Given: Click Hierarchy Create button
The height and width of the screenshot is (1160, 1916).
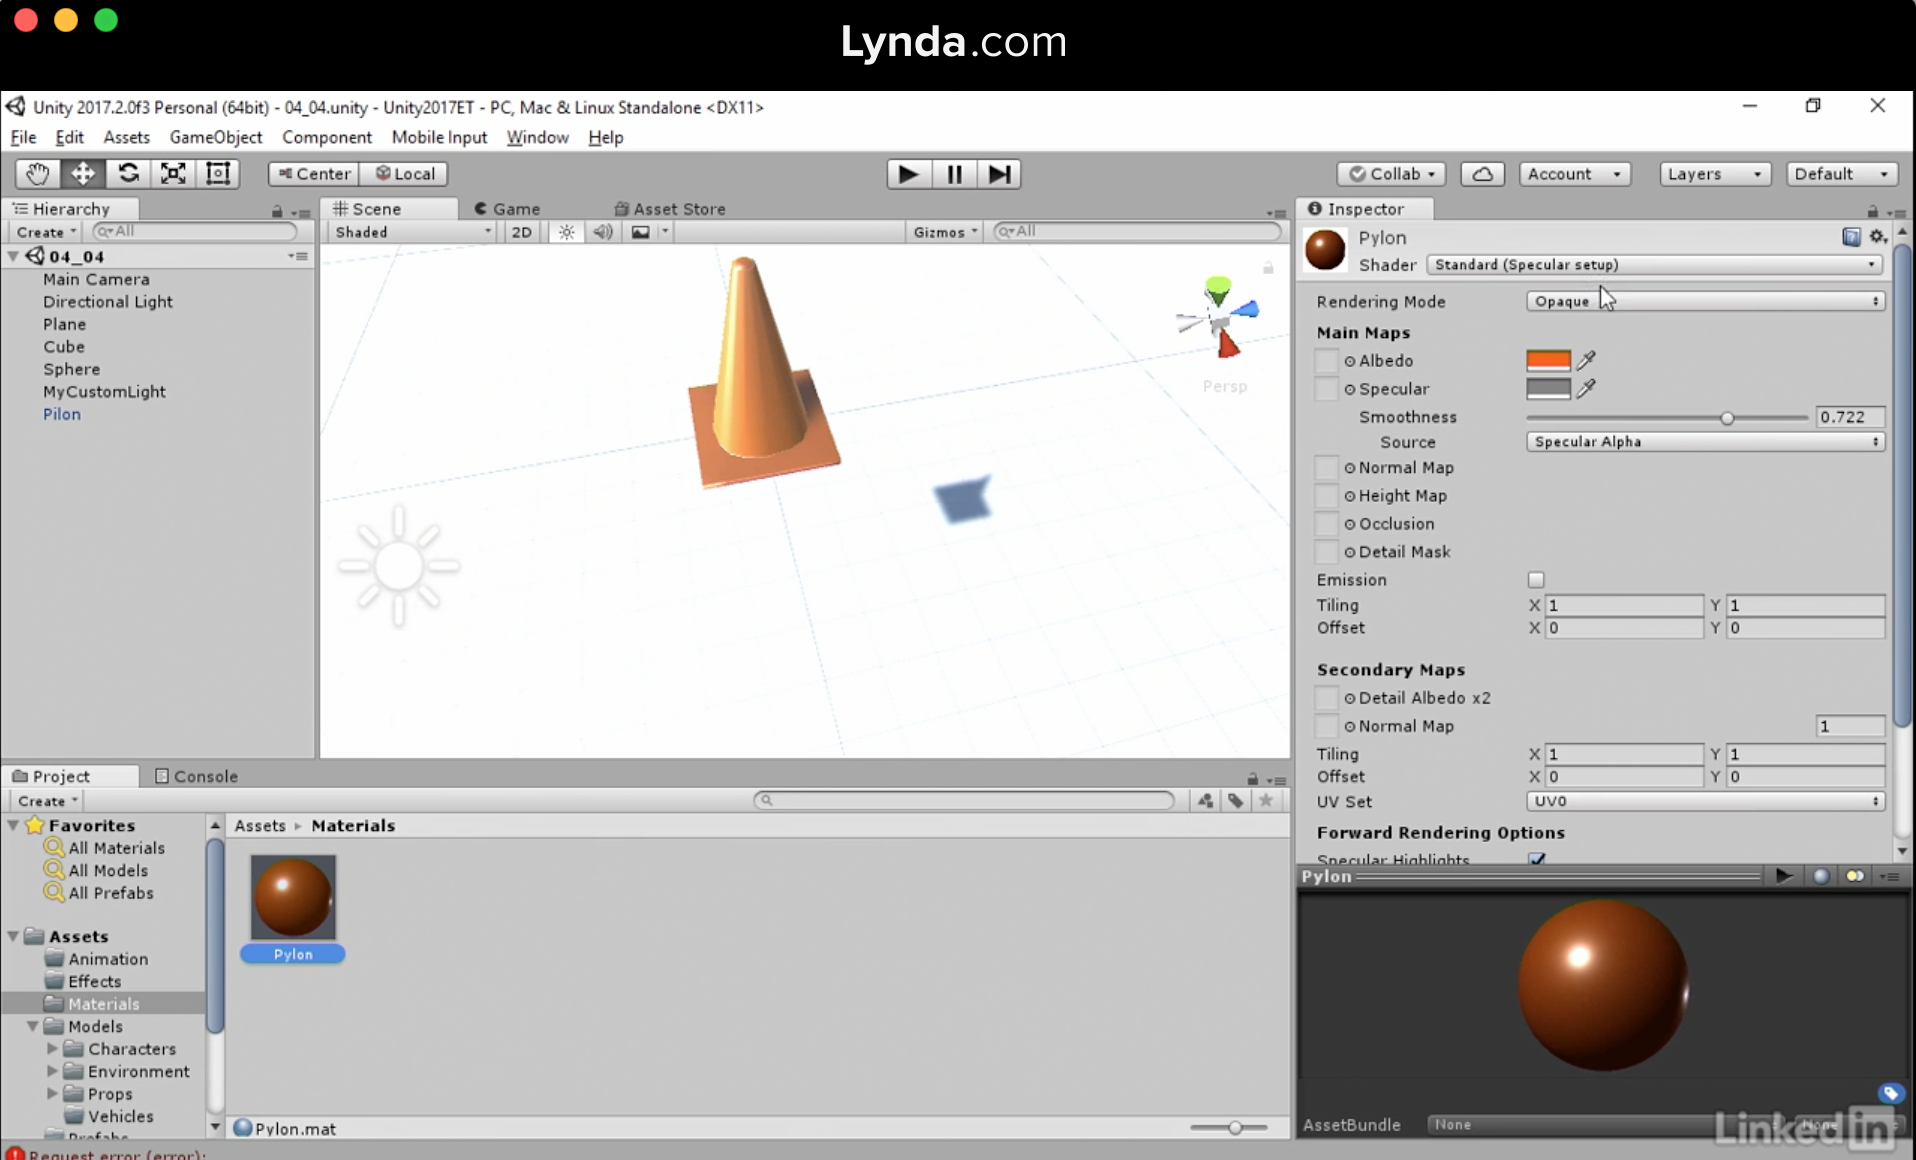Looking at the screenshot, I should (46, 232).
